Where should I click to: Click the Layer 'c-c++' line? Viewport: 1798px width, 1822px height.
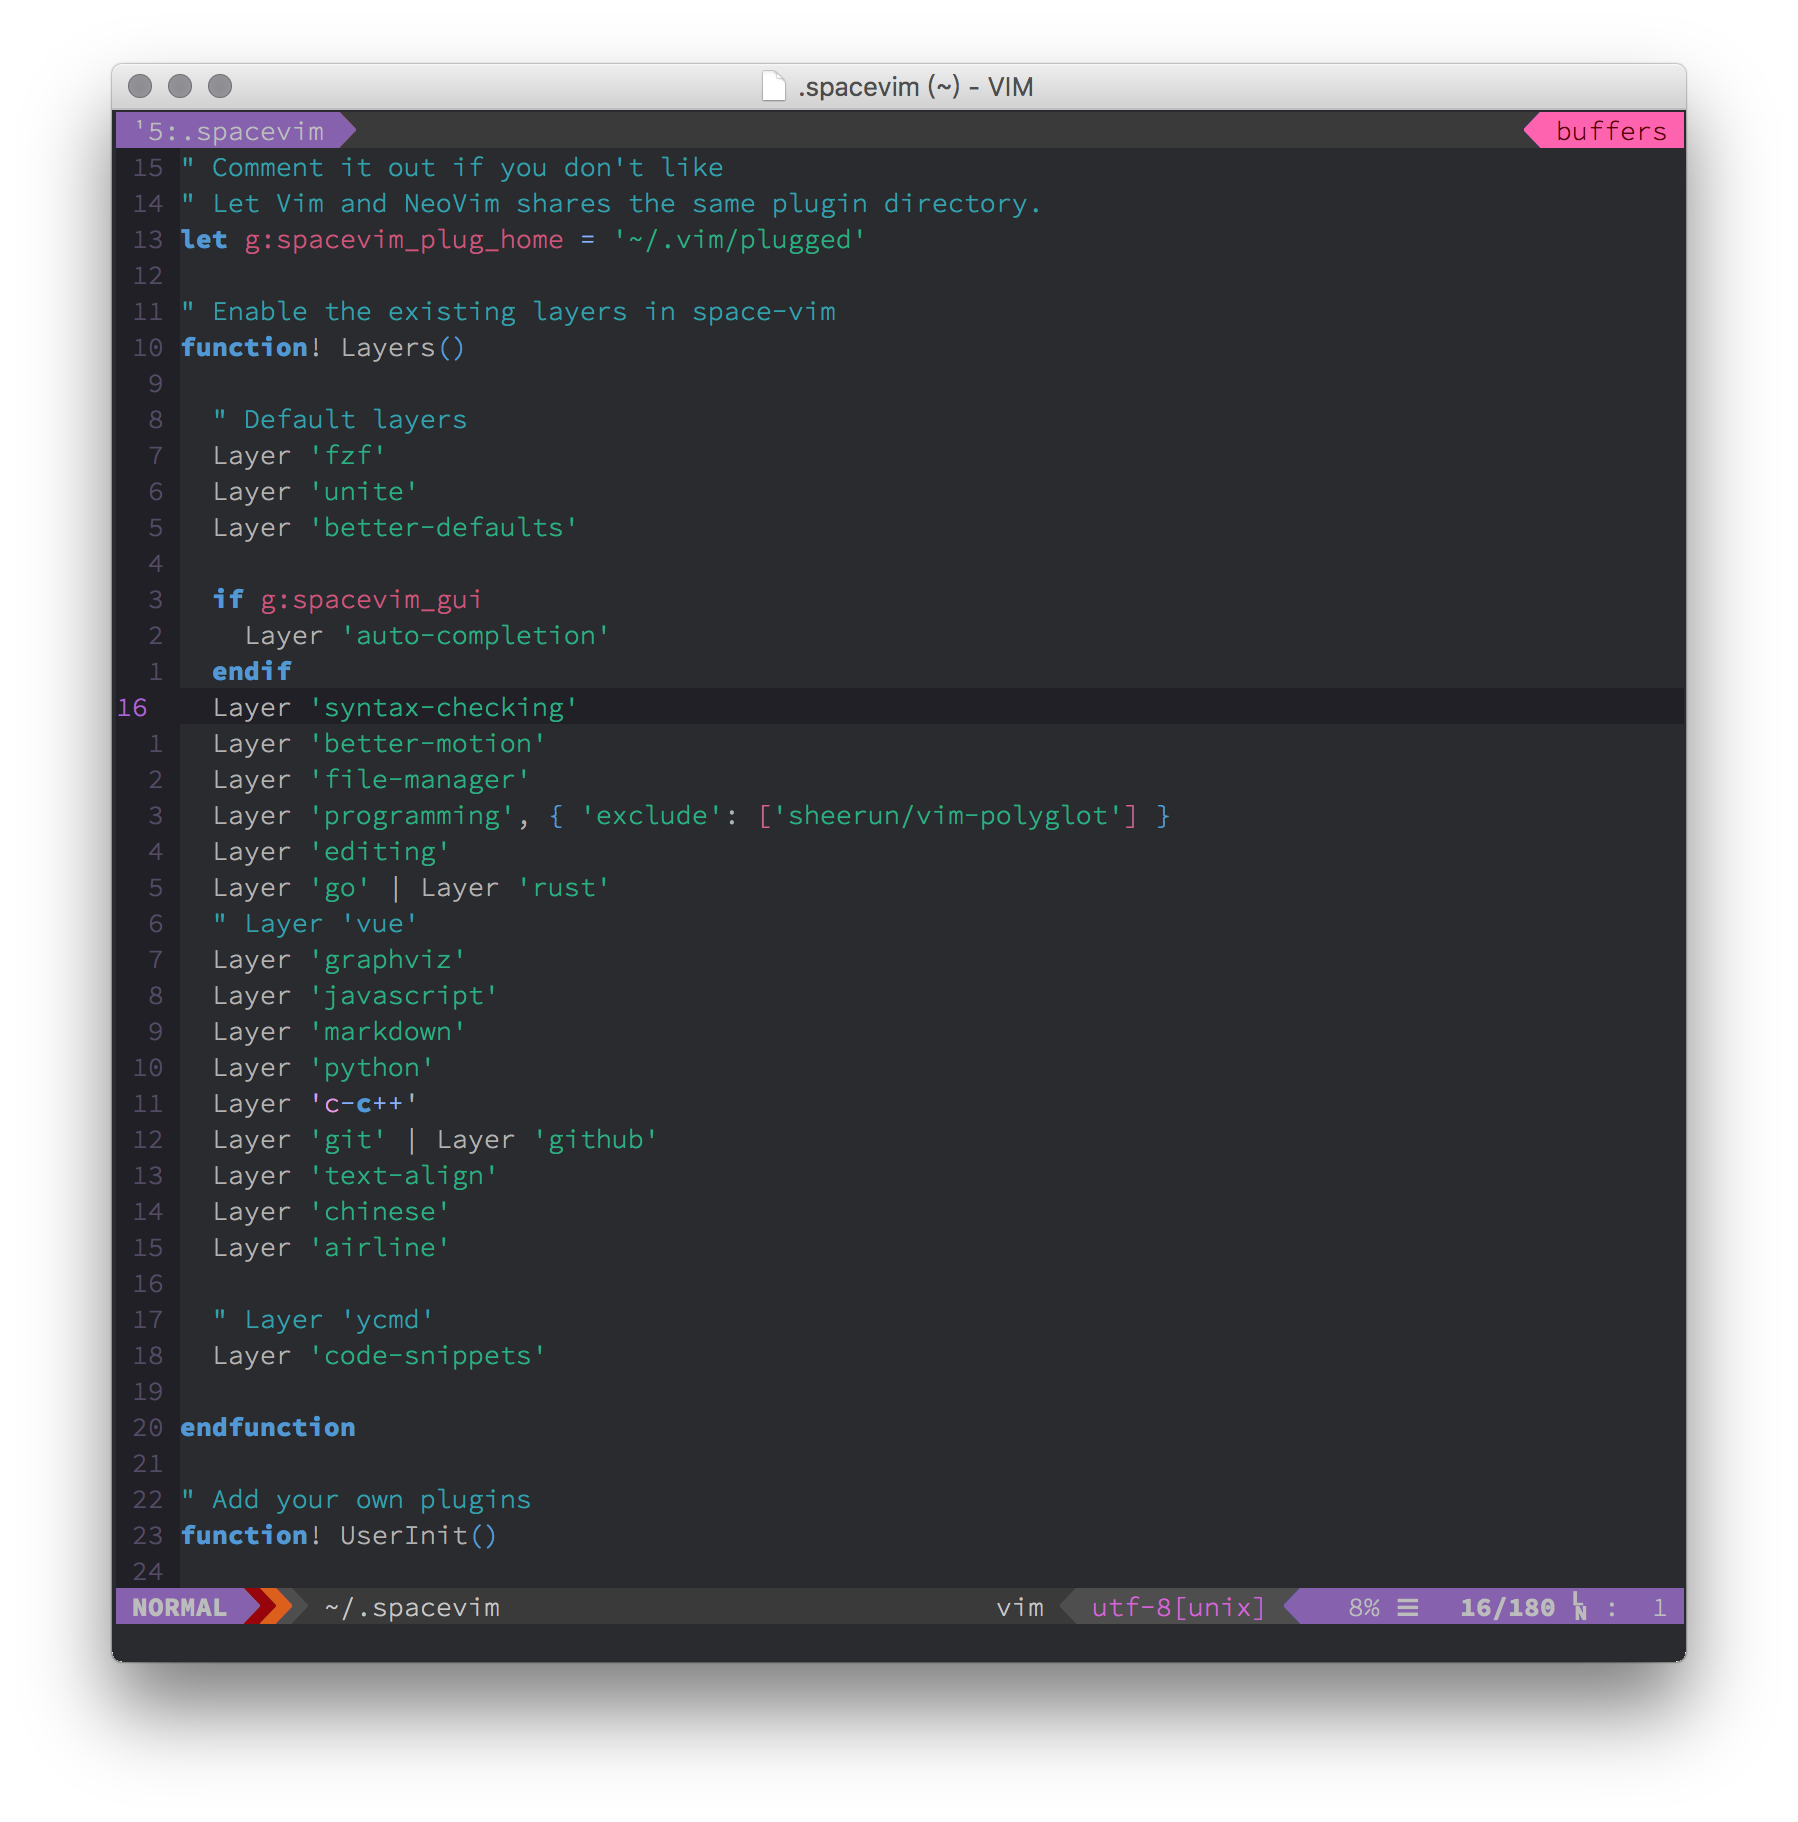[x=315, y=1103]
